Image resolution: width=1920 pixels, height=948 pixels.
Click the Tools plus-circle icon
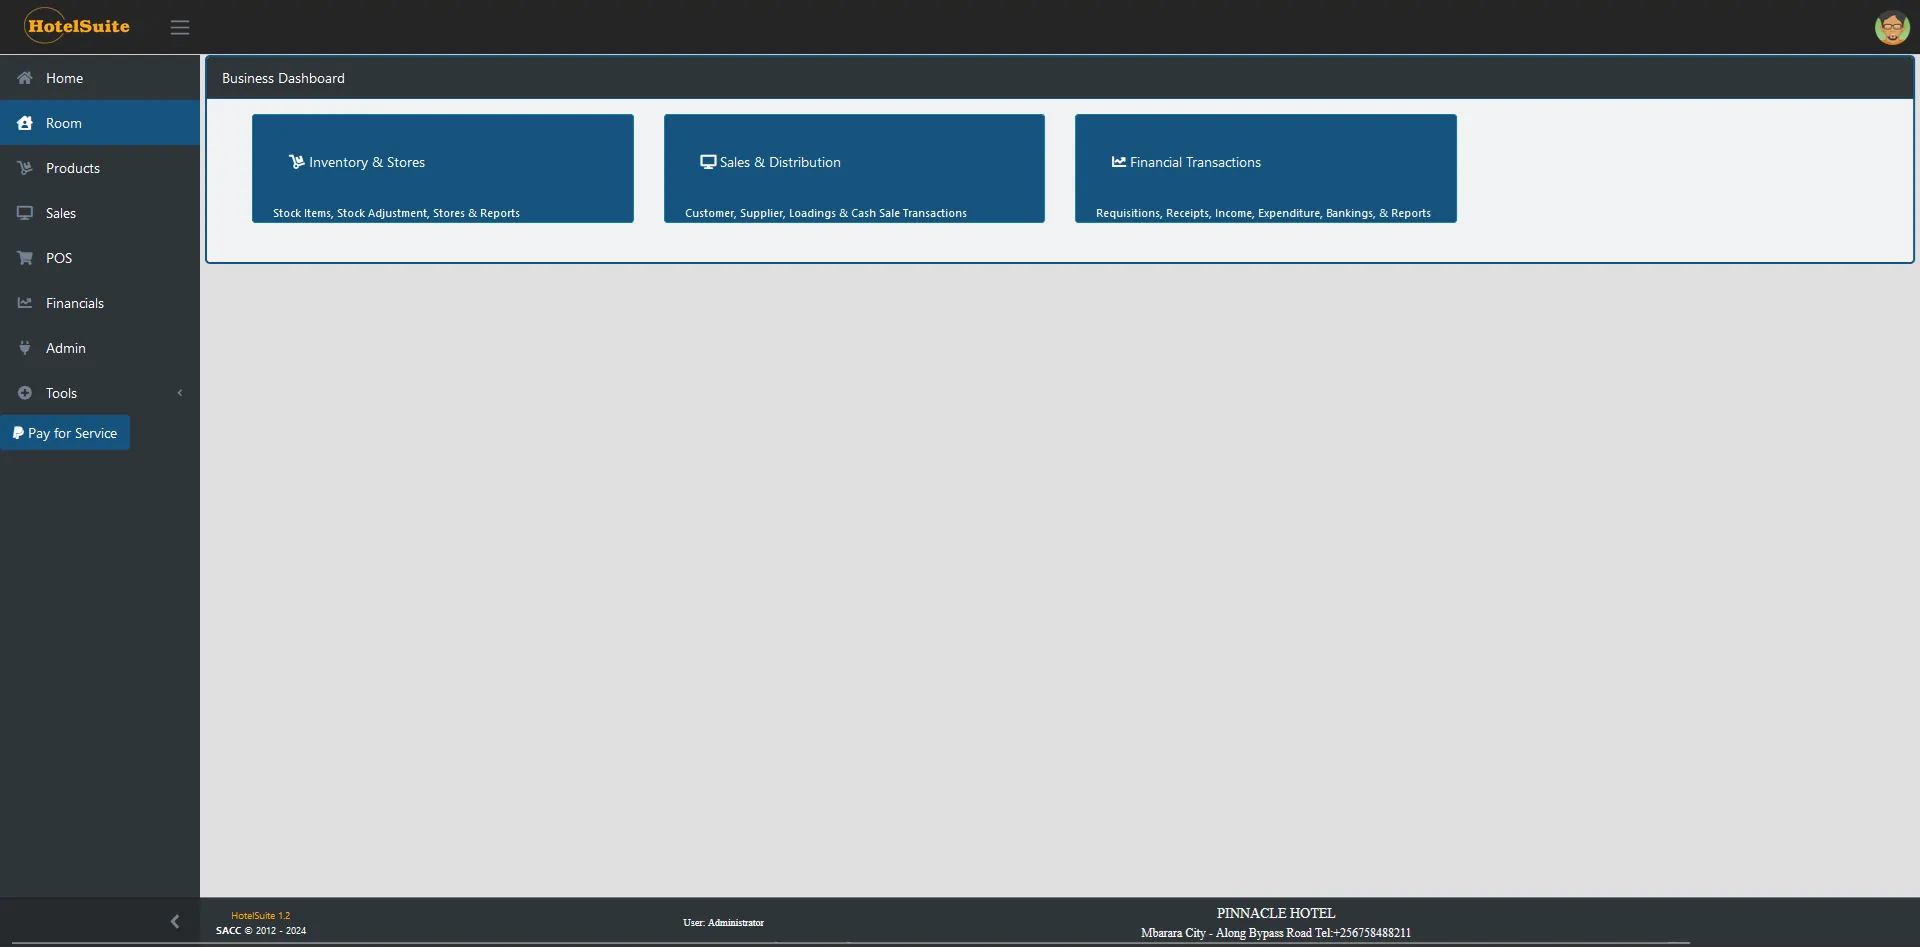[x=25, y=393]
